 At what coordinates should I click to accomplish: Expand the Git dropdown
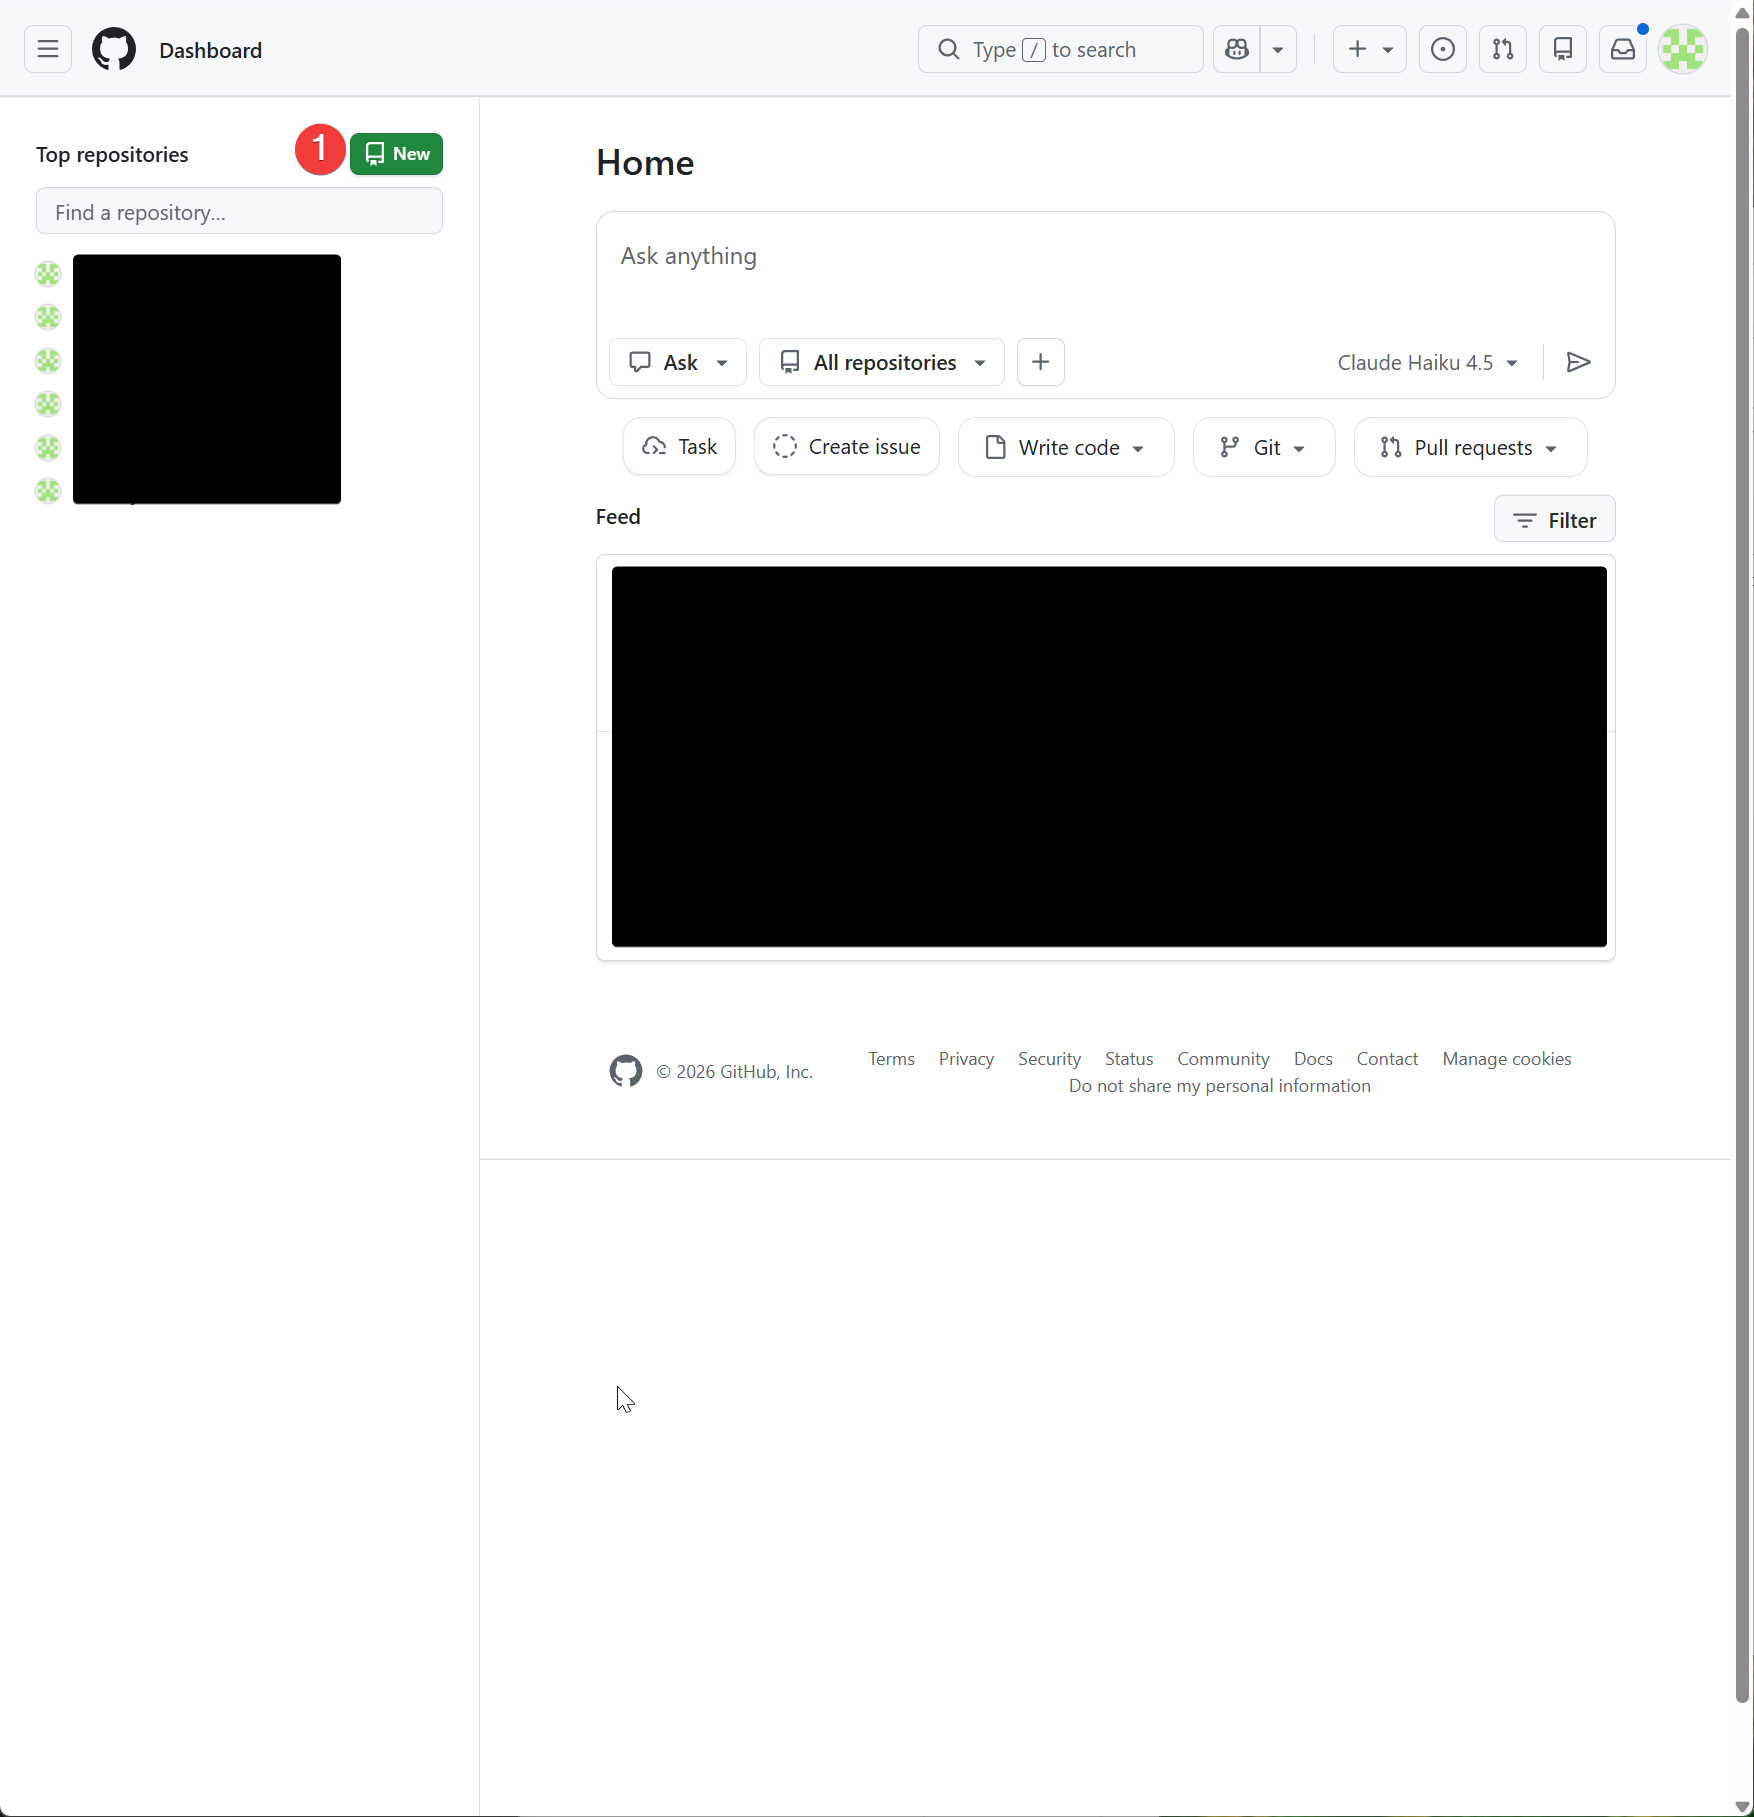coord(1263,447)
